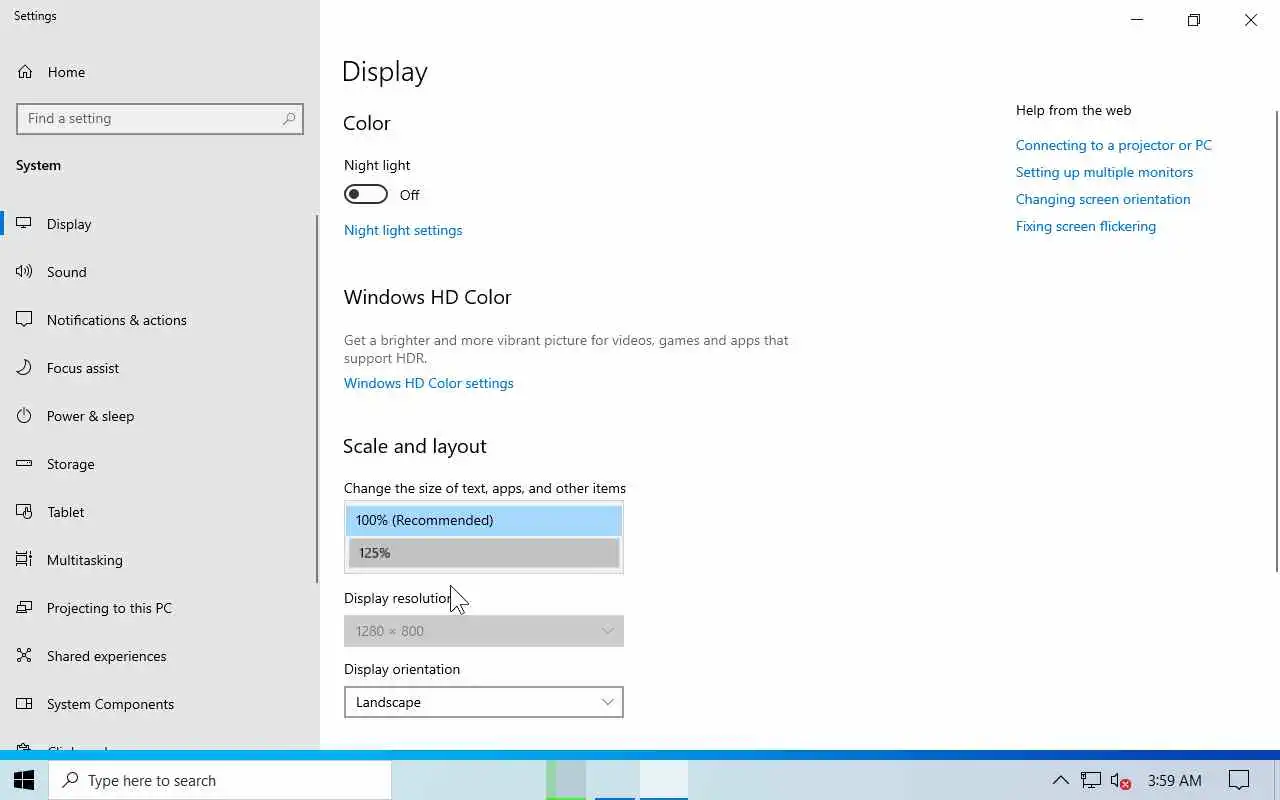1280x800 pixels.
Task: Click the search magnifier in Find a setting
Action: point(289,118)
